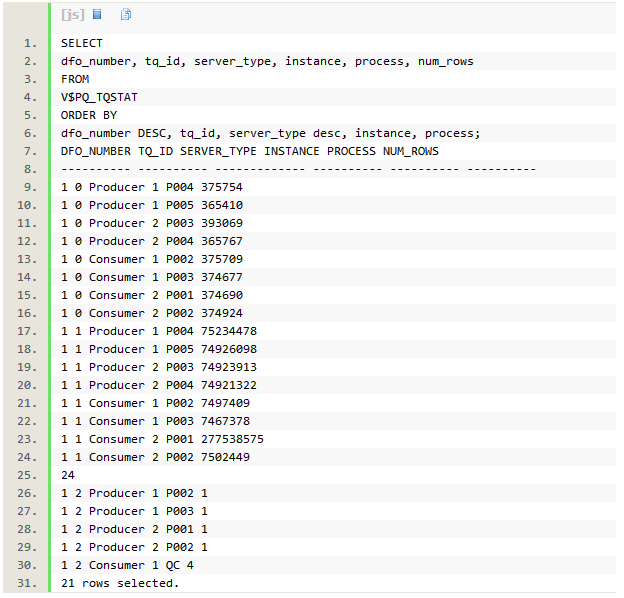Click line number 25 in the gutter
This screenshot has height=598, width=624.
tap(27, 475)
